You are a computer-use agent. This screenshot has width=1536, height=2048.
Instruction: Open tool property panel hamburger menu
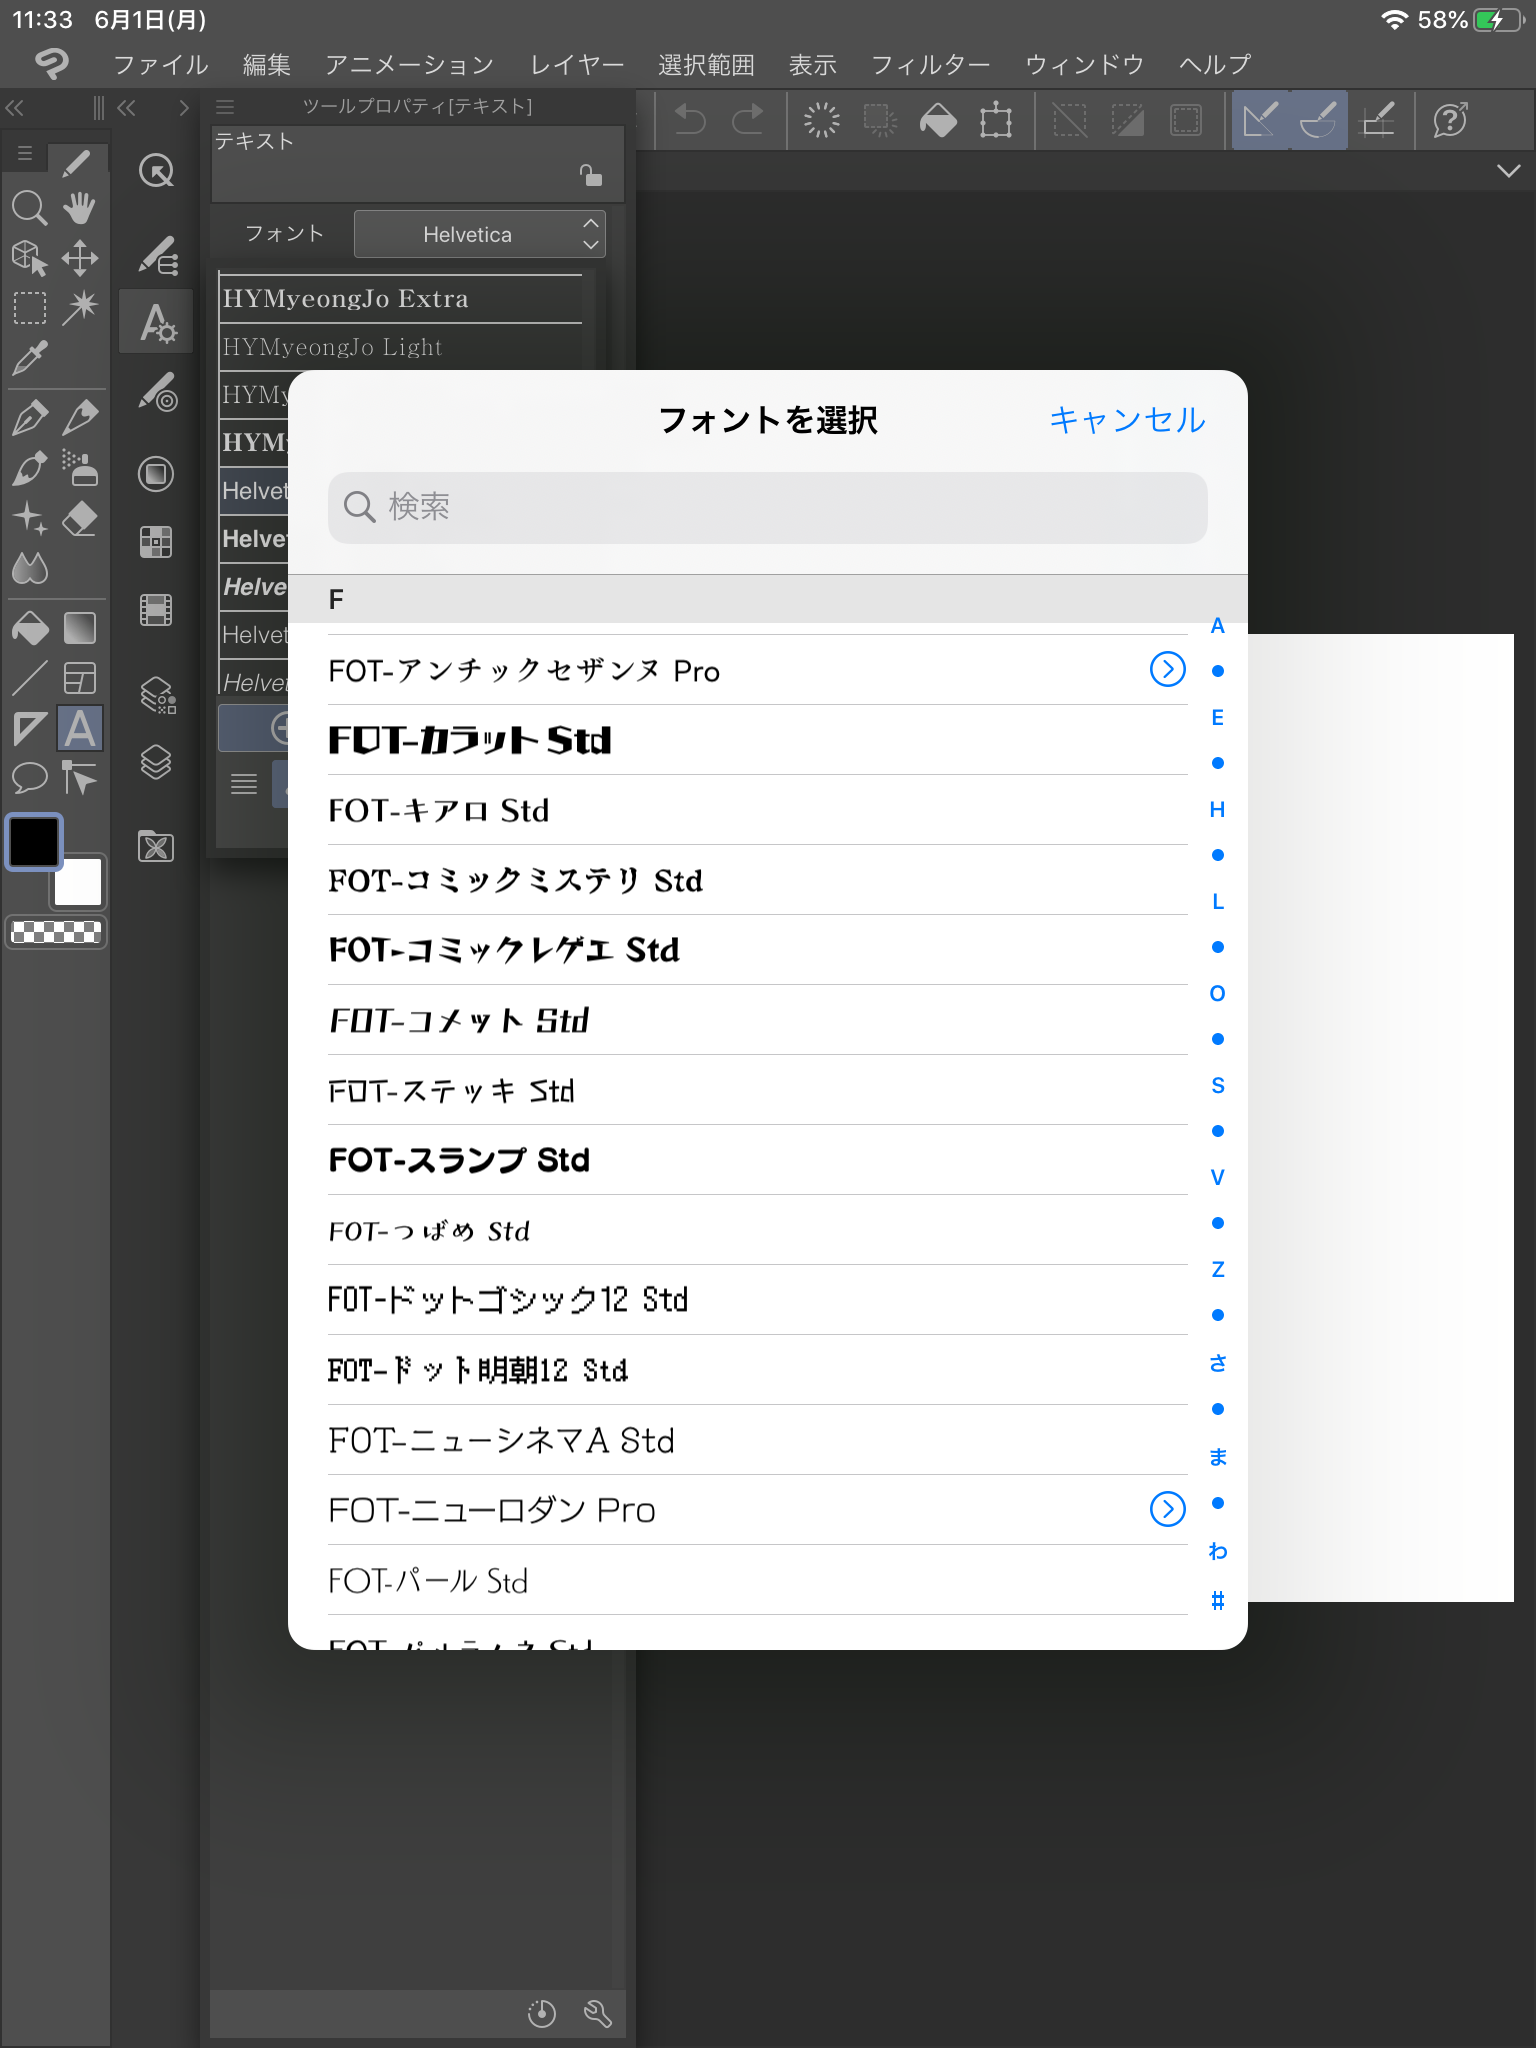point(225,107)
